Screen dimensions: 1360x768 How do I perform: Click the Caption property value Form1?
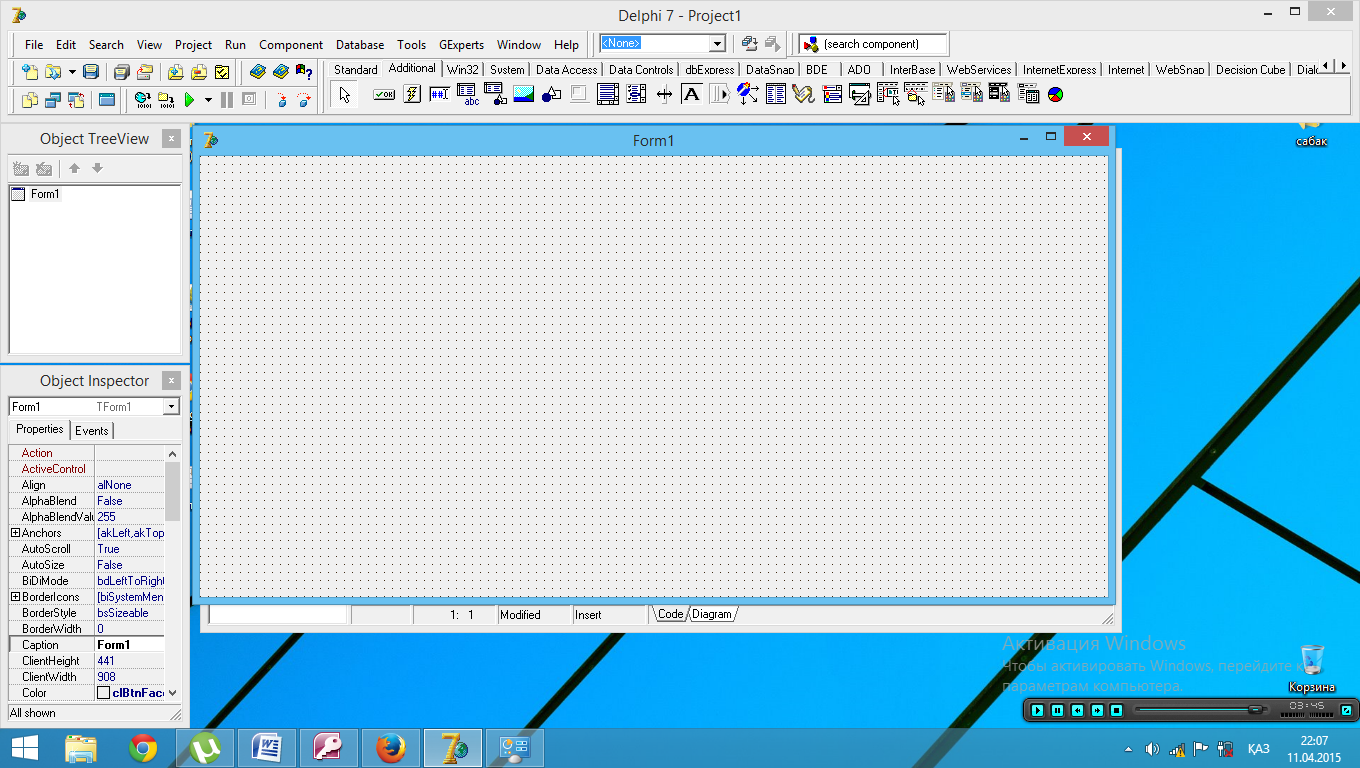130,645
